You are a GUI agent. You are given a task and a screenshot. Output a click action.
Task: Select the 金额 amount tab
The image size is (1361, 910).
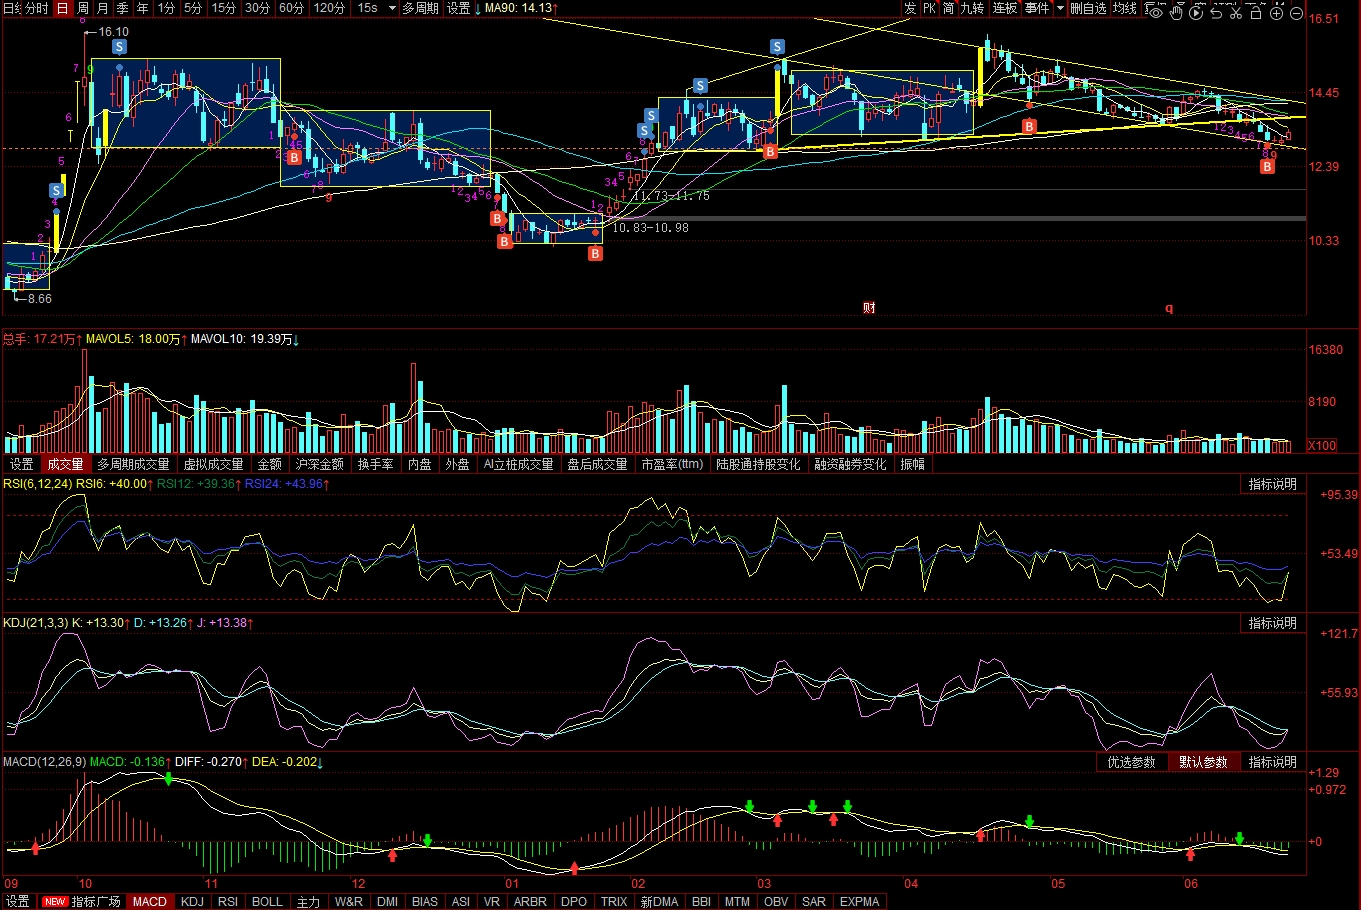(270, 464)
